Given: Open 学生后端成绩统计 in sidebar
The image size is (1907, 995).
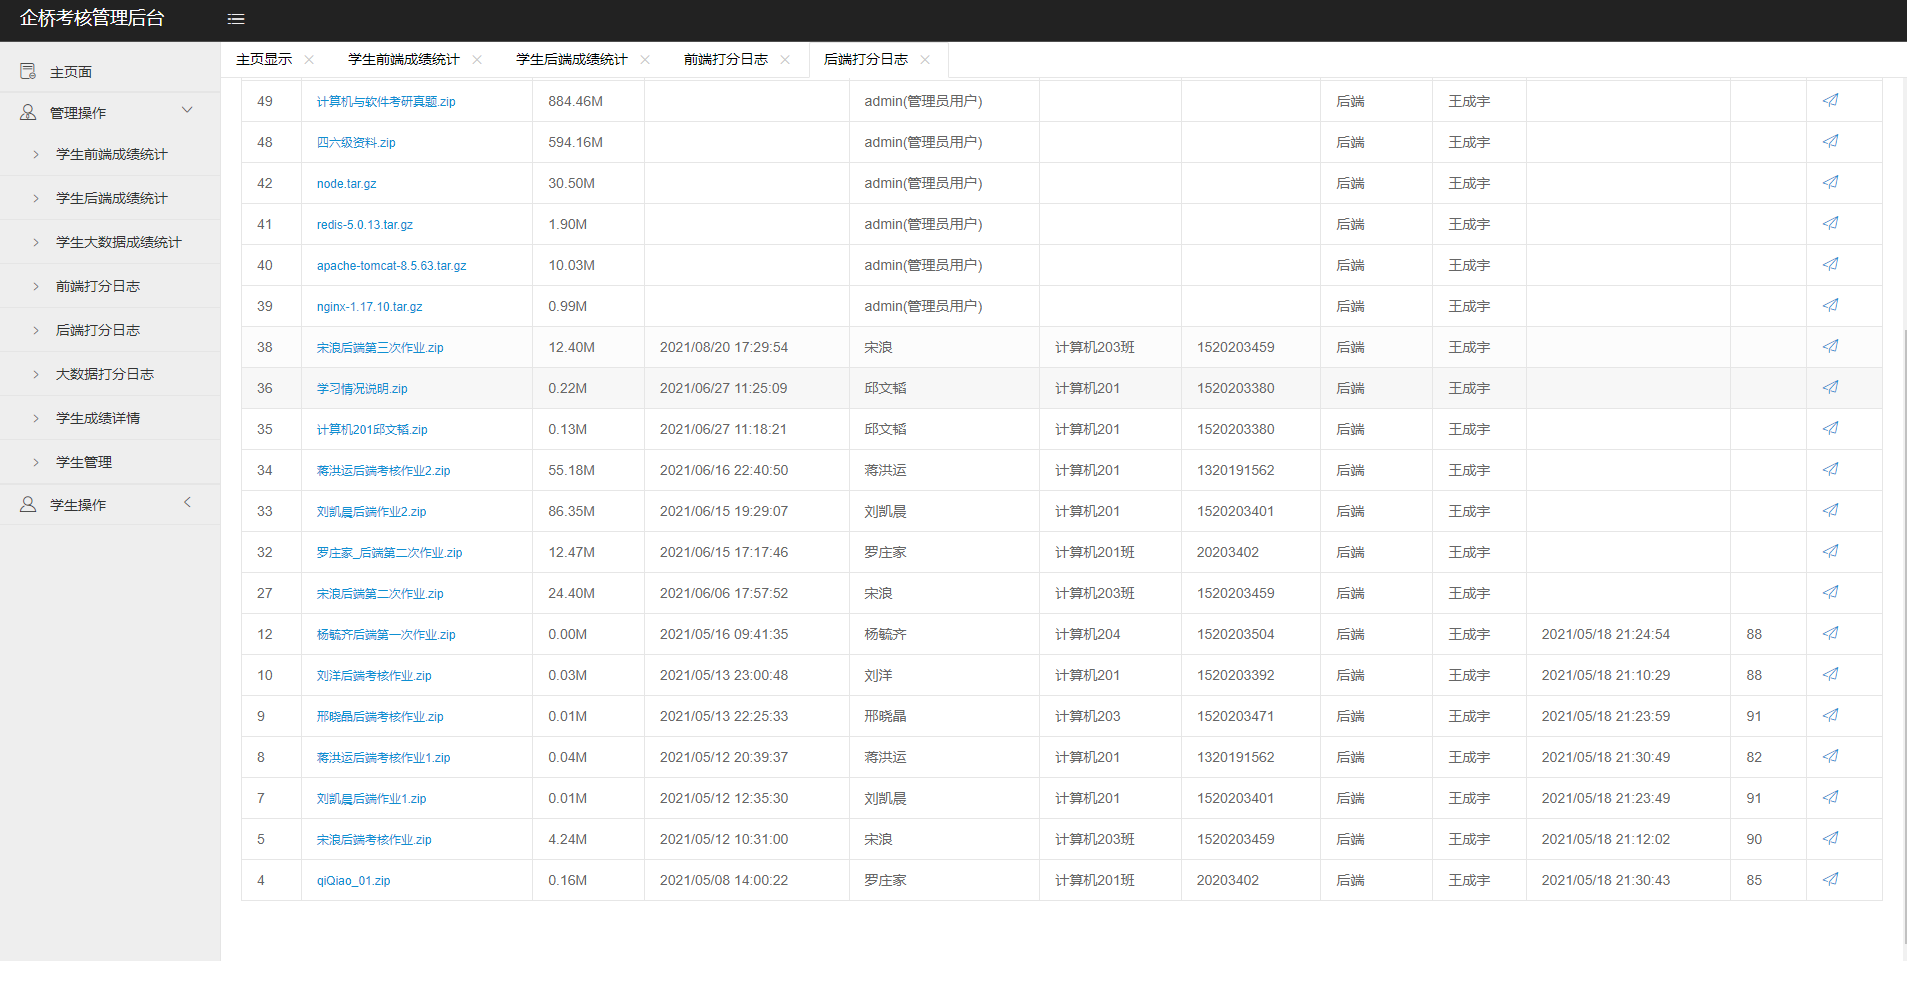Looking at the screenshot, I should (x=110, y=198).
